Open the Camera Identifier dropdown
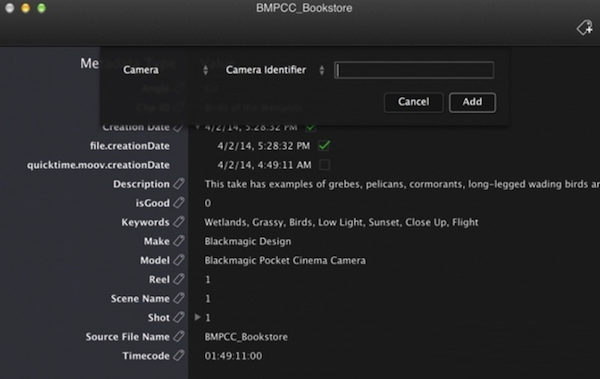Image resolution: width=600 pixels, height=379 pixels. point(275,70)
